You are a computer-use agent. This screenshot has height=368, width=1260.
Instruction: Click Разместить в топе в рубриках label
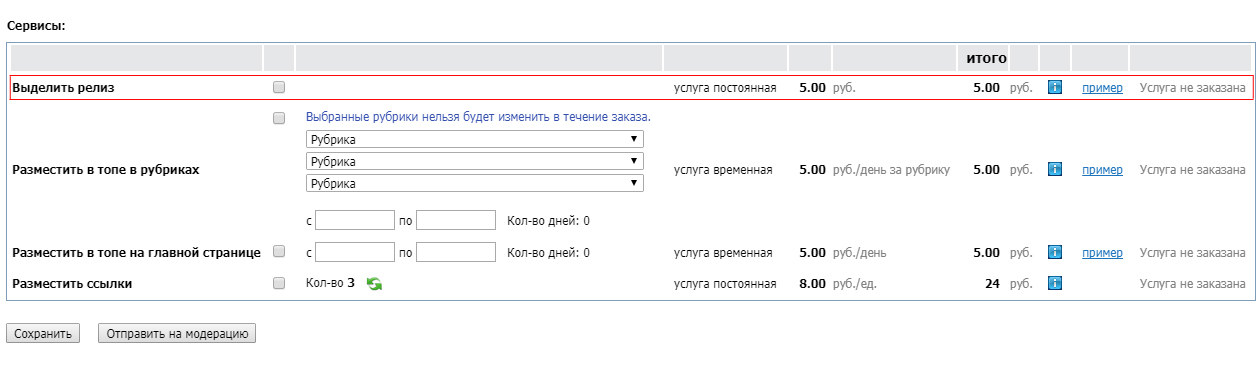click(106, 170)
